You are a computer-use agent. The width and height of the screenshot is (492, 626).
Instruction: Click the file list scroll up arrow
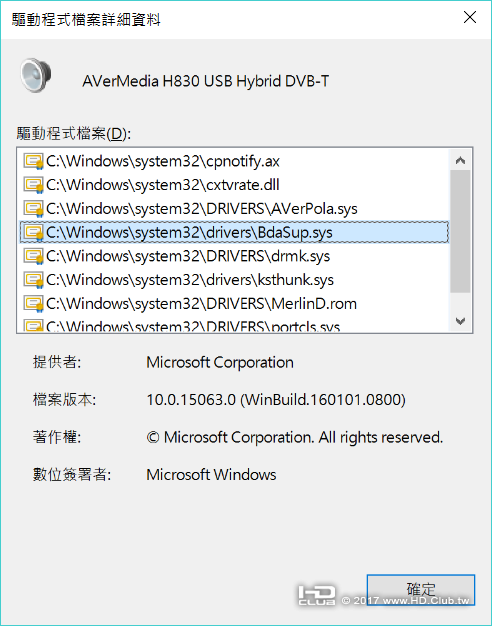[460, 160]
